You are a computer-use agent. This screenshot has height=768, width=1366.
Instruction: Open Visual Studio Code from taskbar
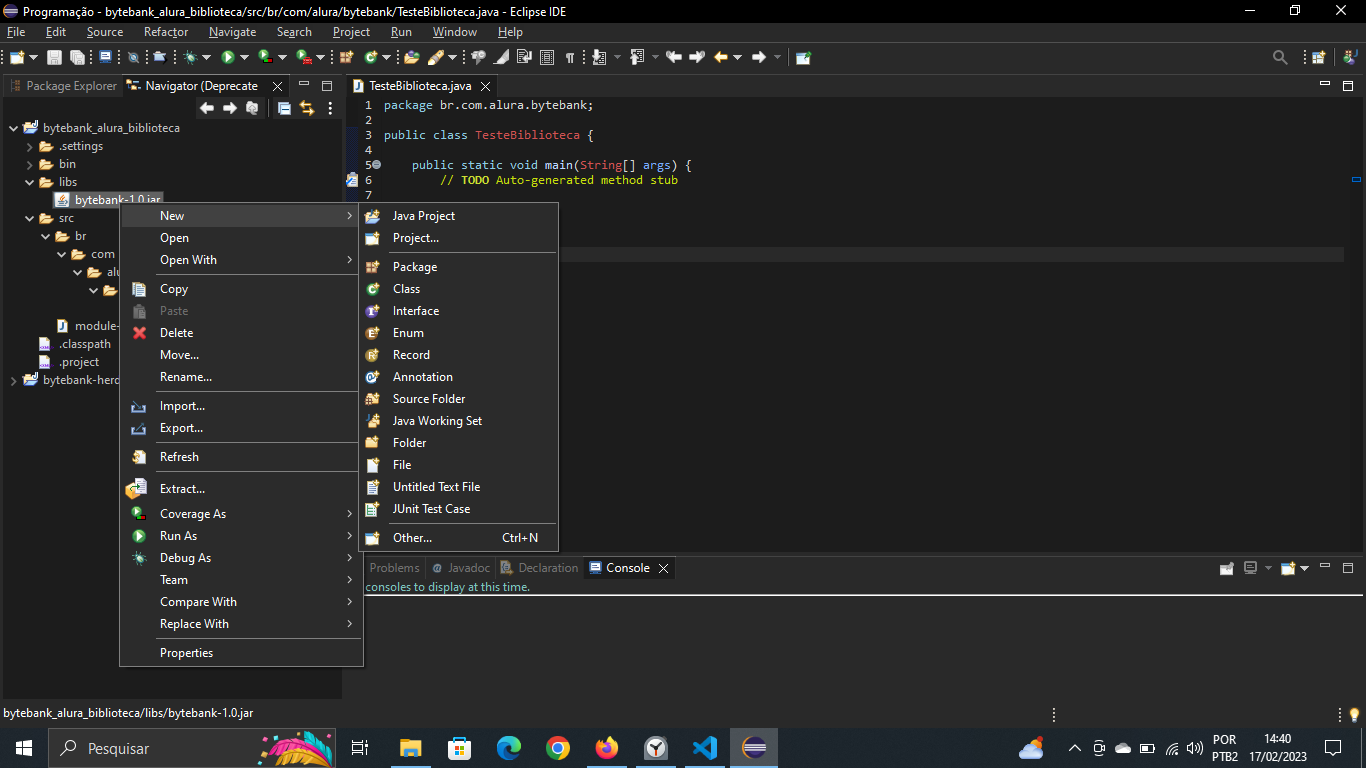click(705, 748)
